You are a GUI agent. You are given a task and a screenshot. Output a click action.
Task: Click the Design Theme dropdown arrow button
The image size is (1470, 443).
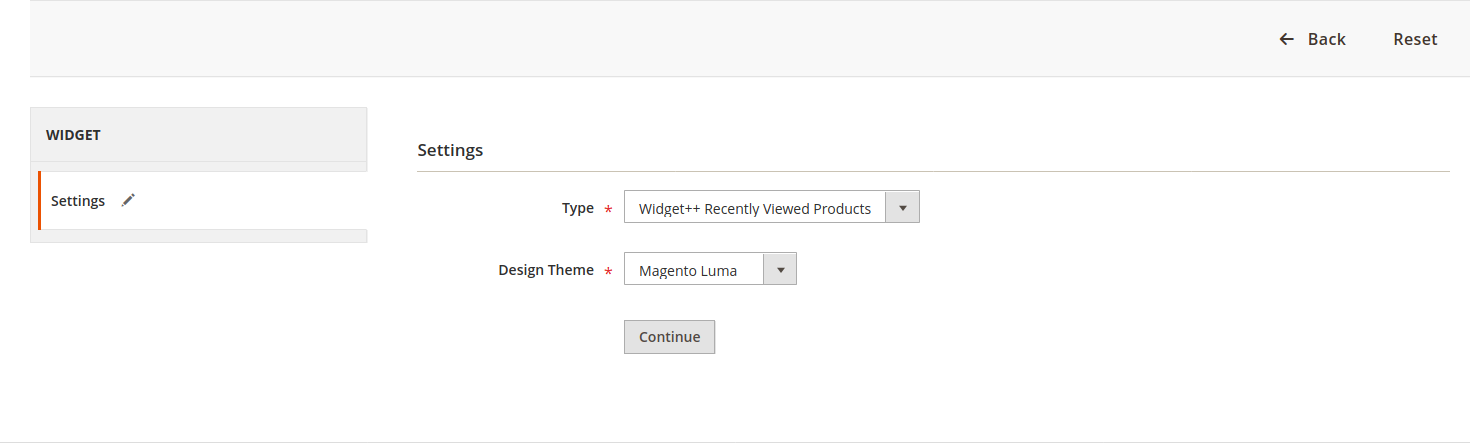pyautogui.click(x=780, y=270)
